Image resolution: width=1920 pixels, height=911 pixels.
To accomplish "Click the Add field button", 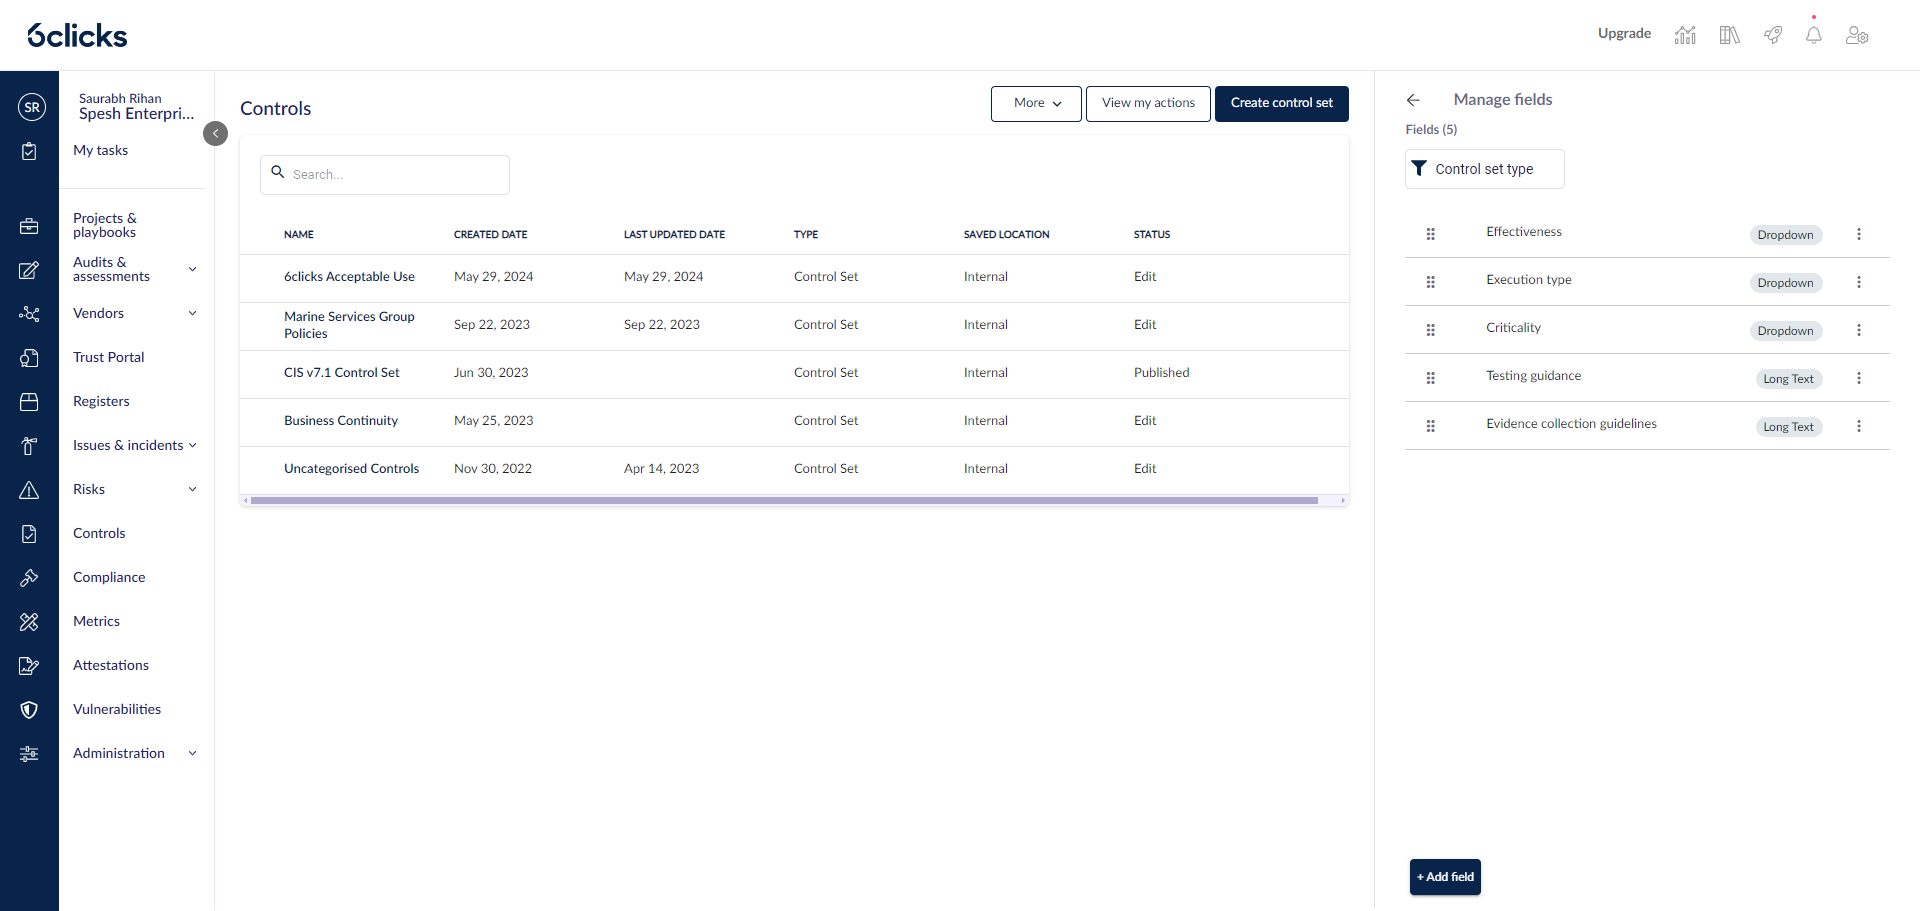I will pyautogui.click(x=1445, y=877).
